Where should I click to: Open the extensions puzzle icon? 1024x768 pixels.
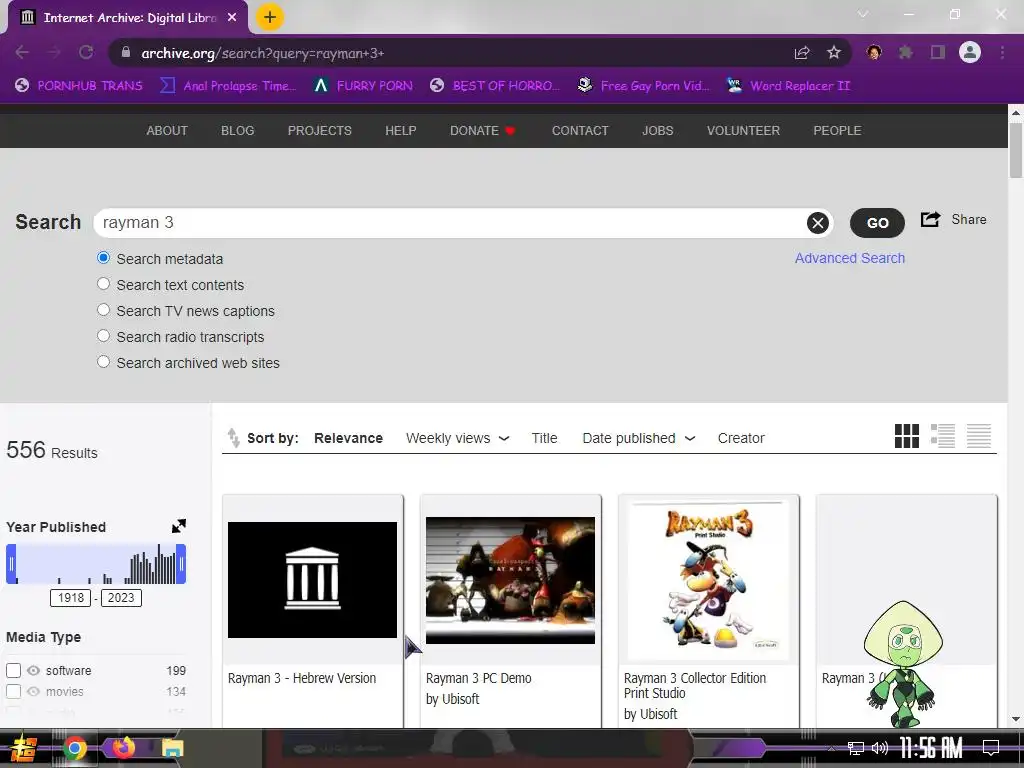pyautogui.click(x=906, y=52)
